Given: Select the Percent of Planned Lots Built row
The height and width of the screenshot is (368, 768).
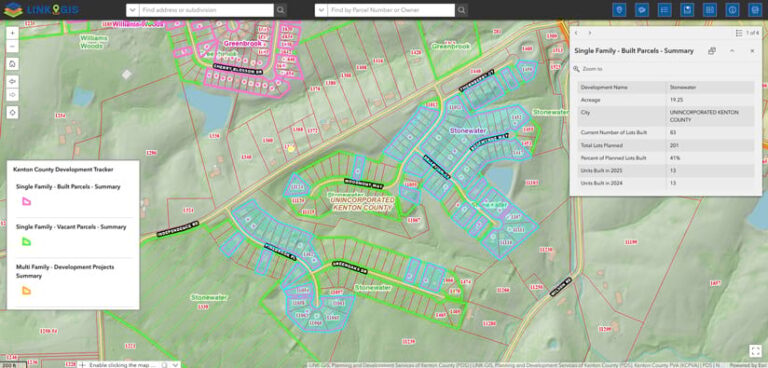Looking at the screenshot, I should (666, 158).
